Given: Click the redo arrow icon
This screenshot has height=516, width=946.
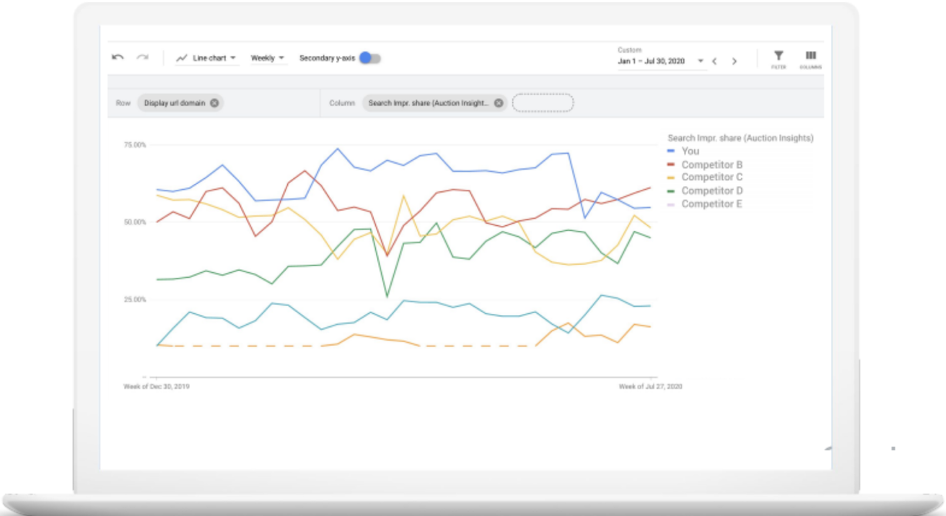Looking at the screenshot, I should (143, 58).
